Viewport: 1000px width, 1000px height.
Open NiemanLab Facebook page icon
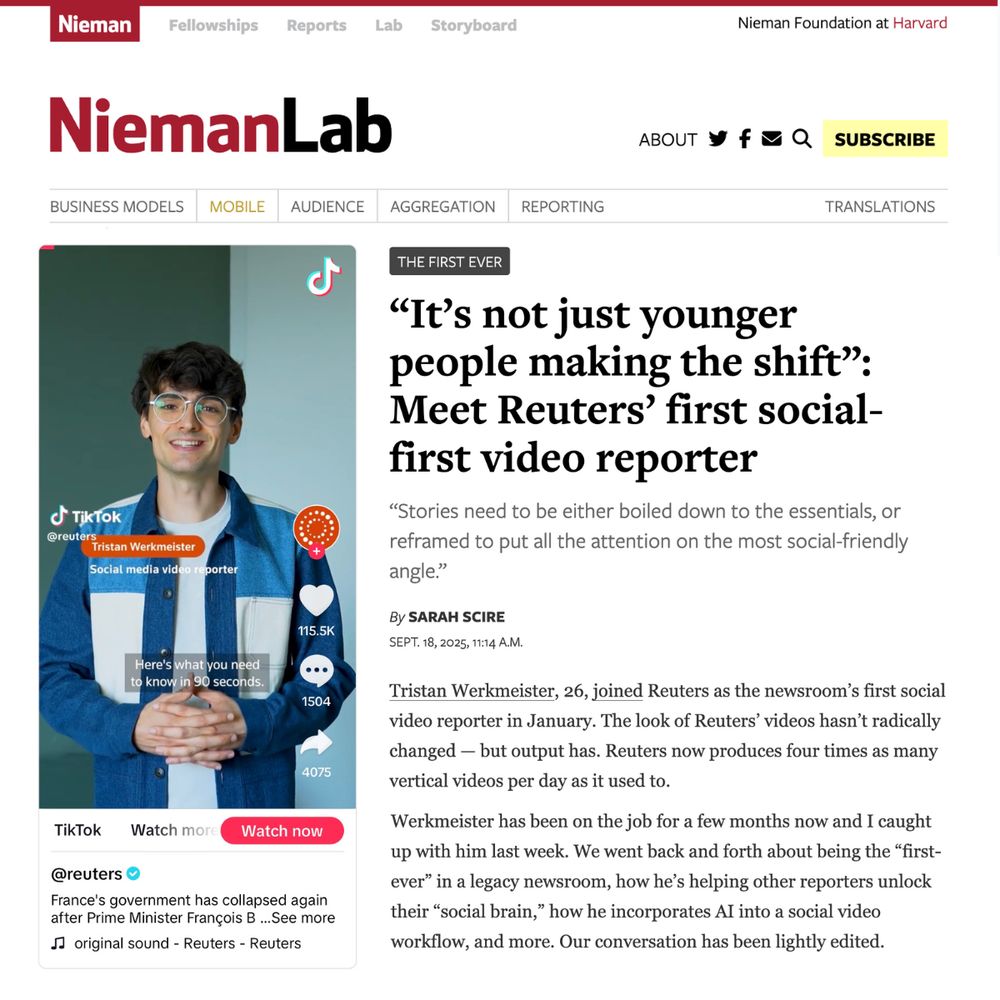coord(744,138)
